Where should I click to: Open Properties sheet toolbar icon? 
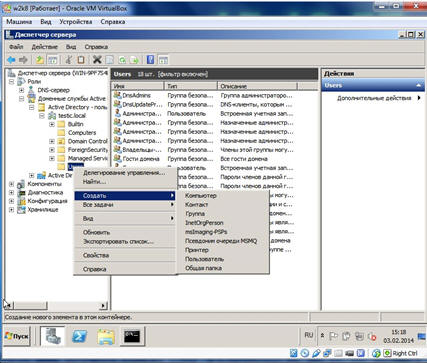click(x=109, y=60)
